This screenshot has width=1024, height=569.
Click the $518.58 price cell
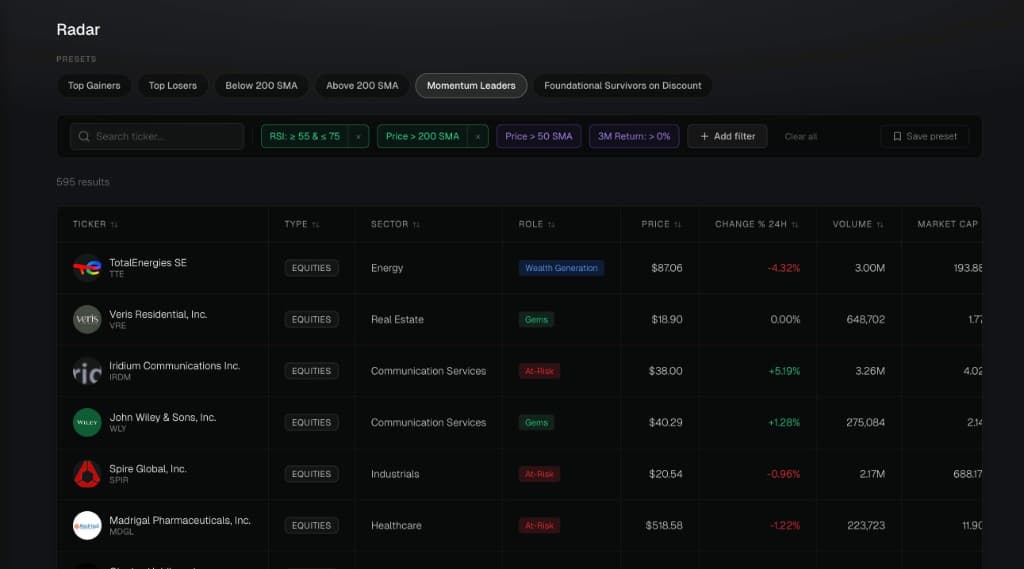click(x=664, y=525)
